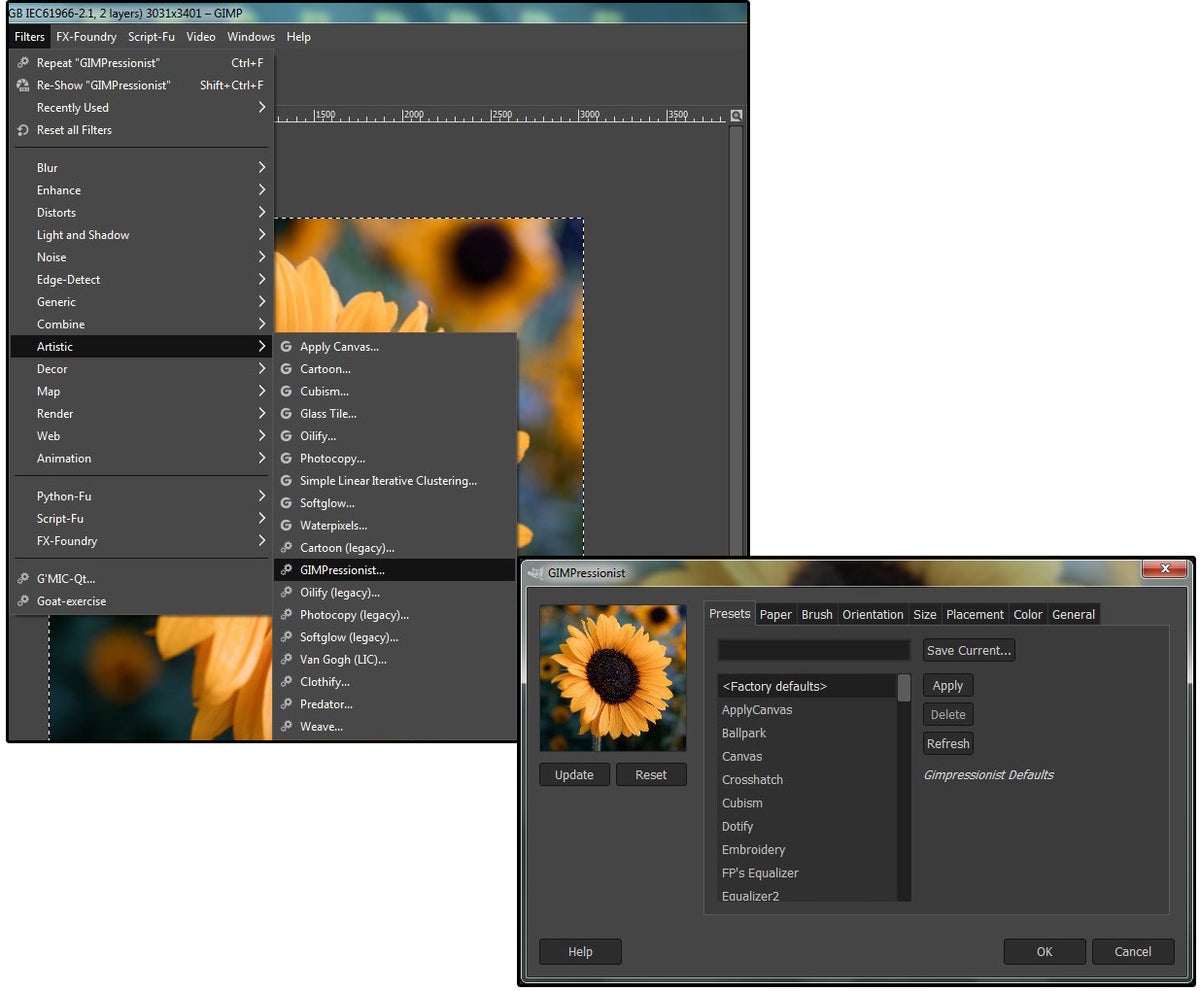Expand the Recently Used submenu
The image size is (1200, 991).
[x=141, y=107]
